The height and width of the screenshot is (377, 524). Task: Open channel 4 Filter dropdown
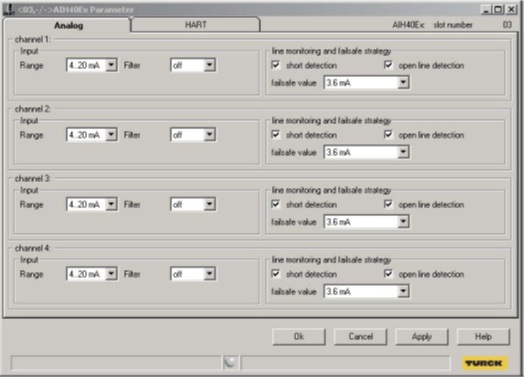pos(210,273)
